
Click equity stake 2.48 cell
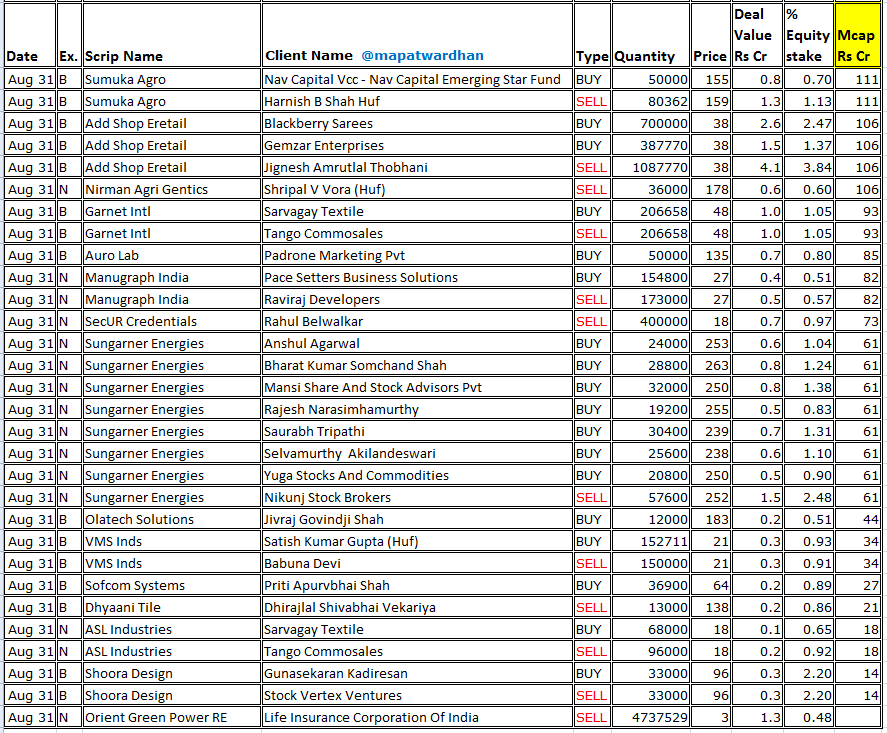coord(809,498)
